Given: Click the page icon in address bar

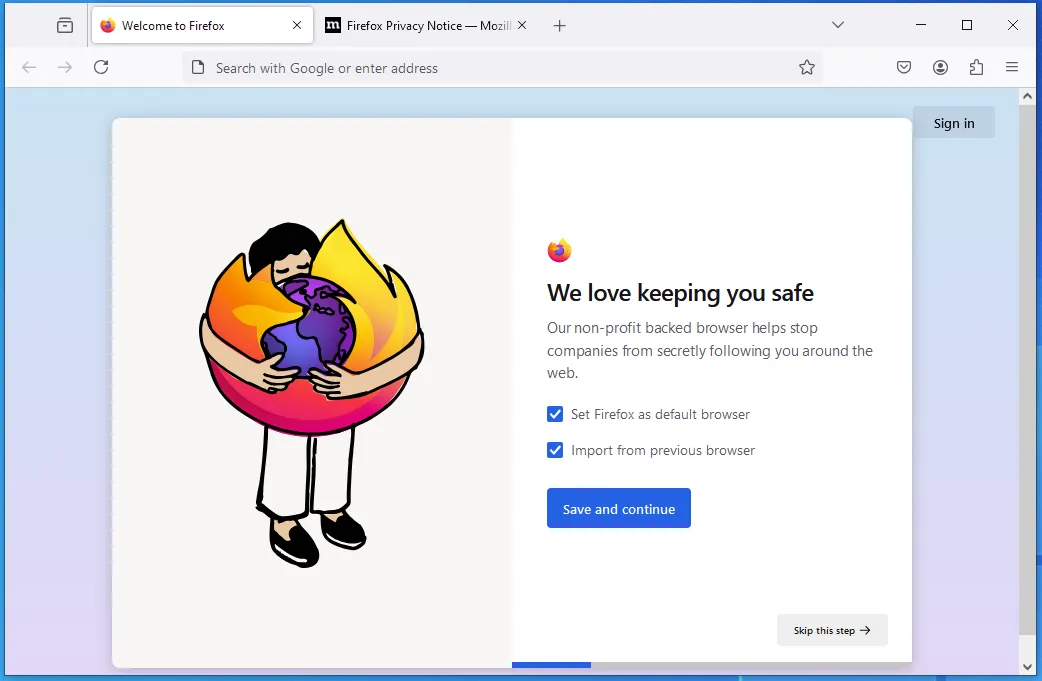Looking at the screenshot, I should [x=198, y=68].
